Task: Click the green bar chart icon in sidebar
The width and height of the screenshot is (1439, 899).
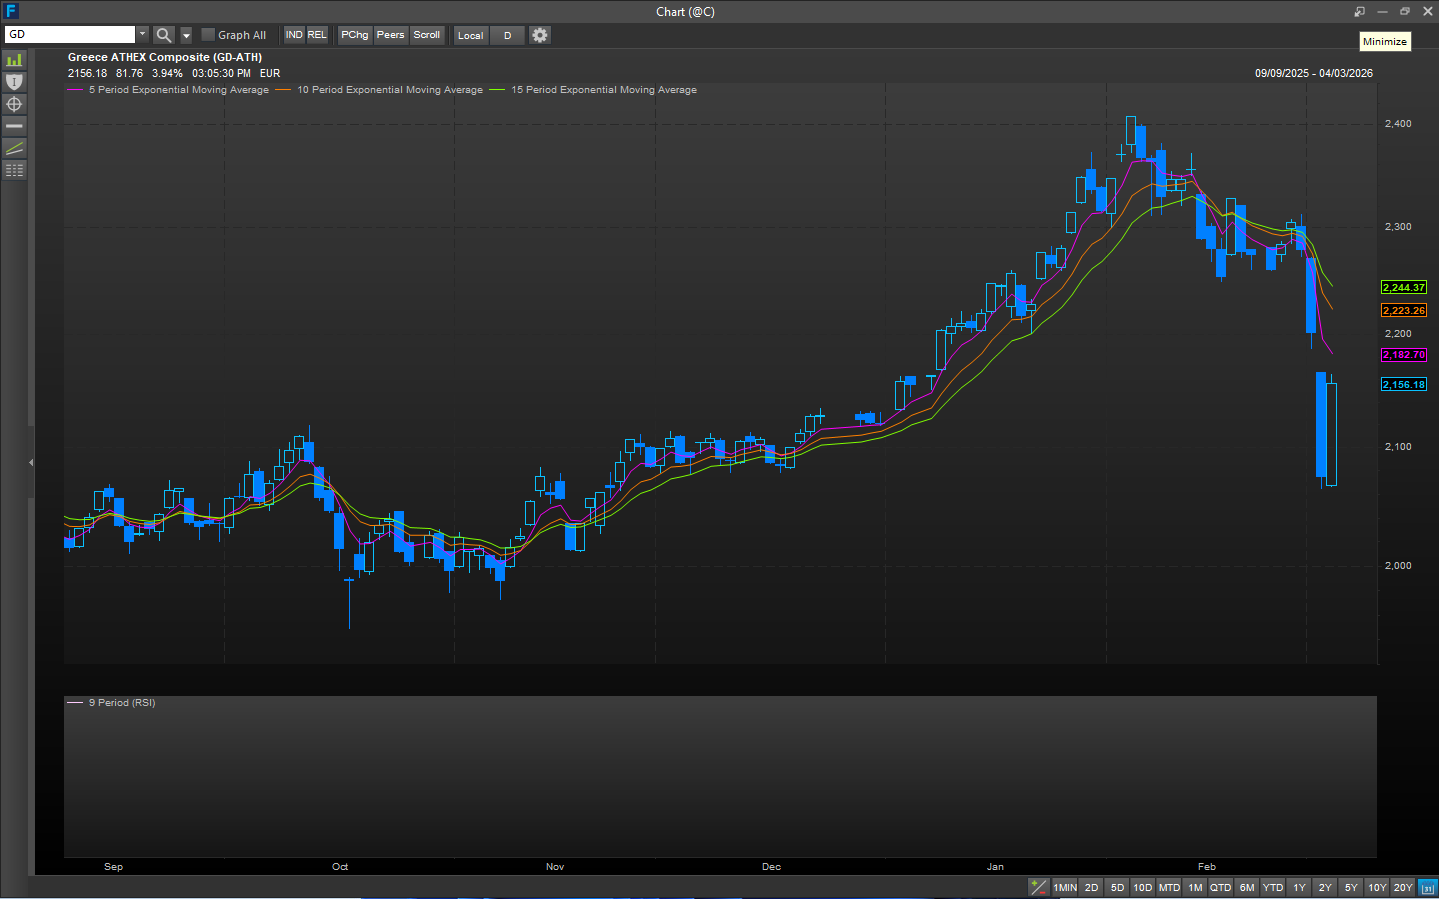Action: coord(14,60)
